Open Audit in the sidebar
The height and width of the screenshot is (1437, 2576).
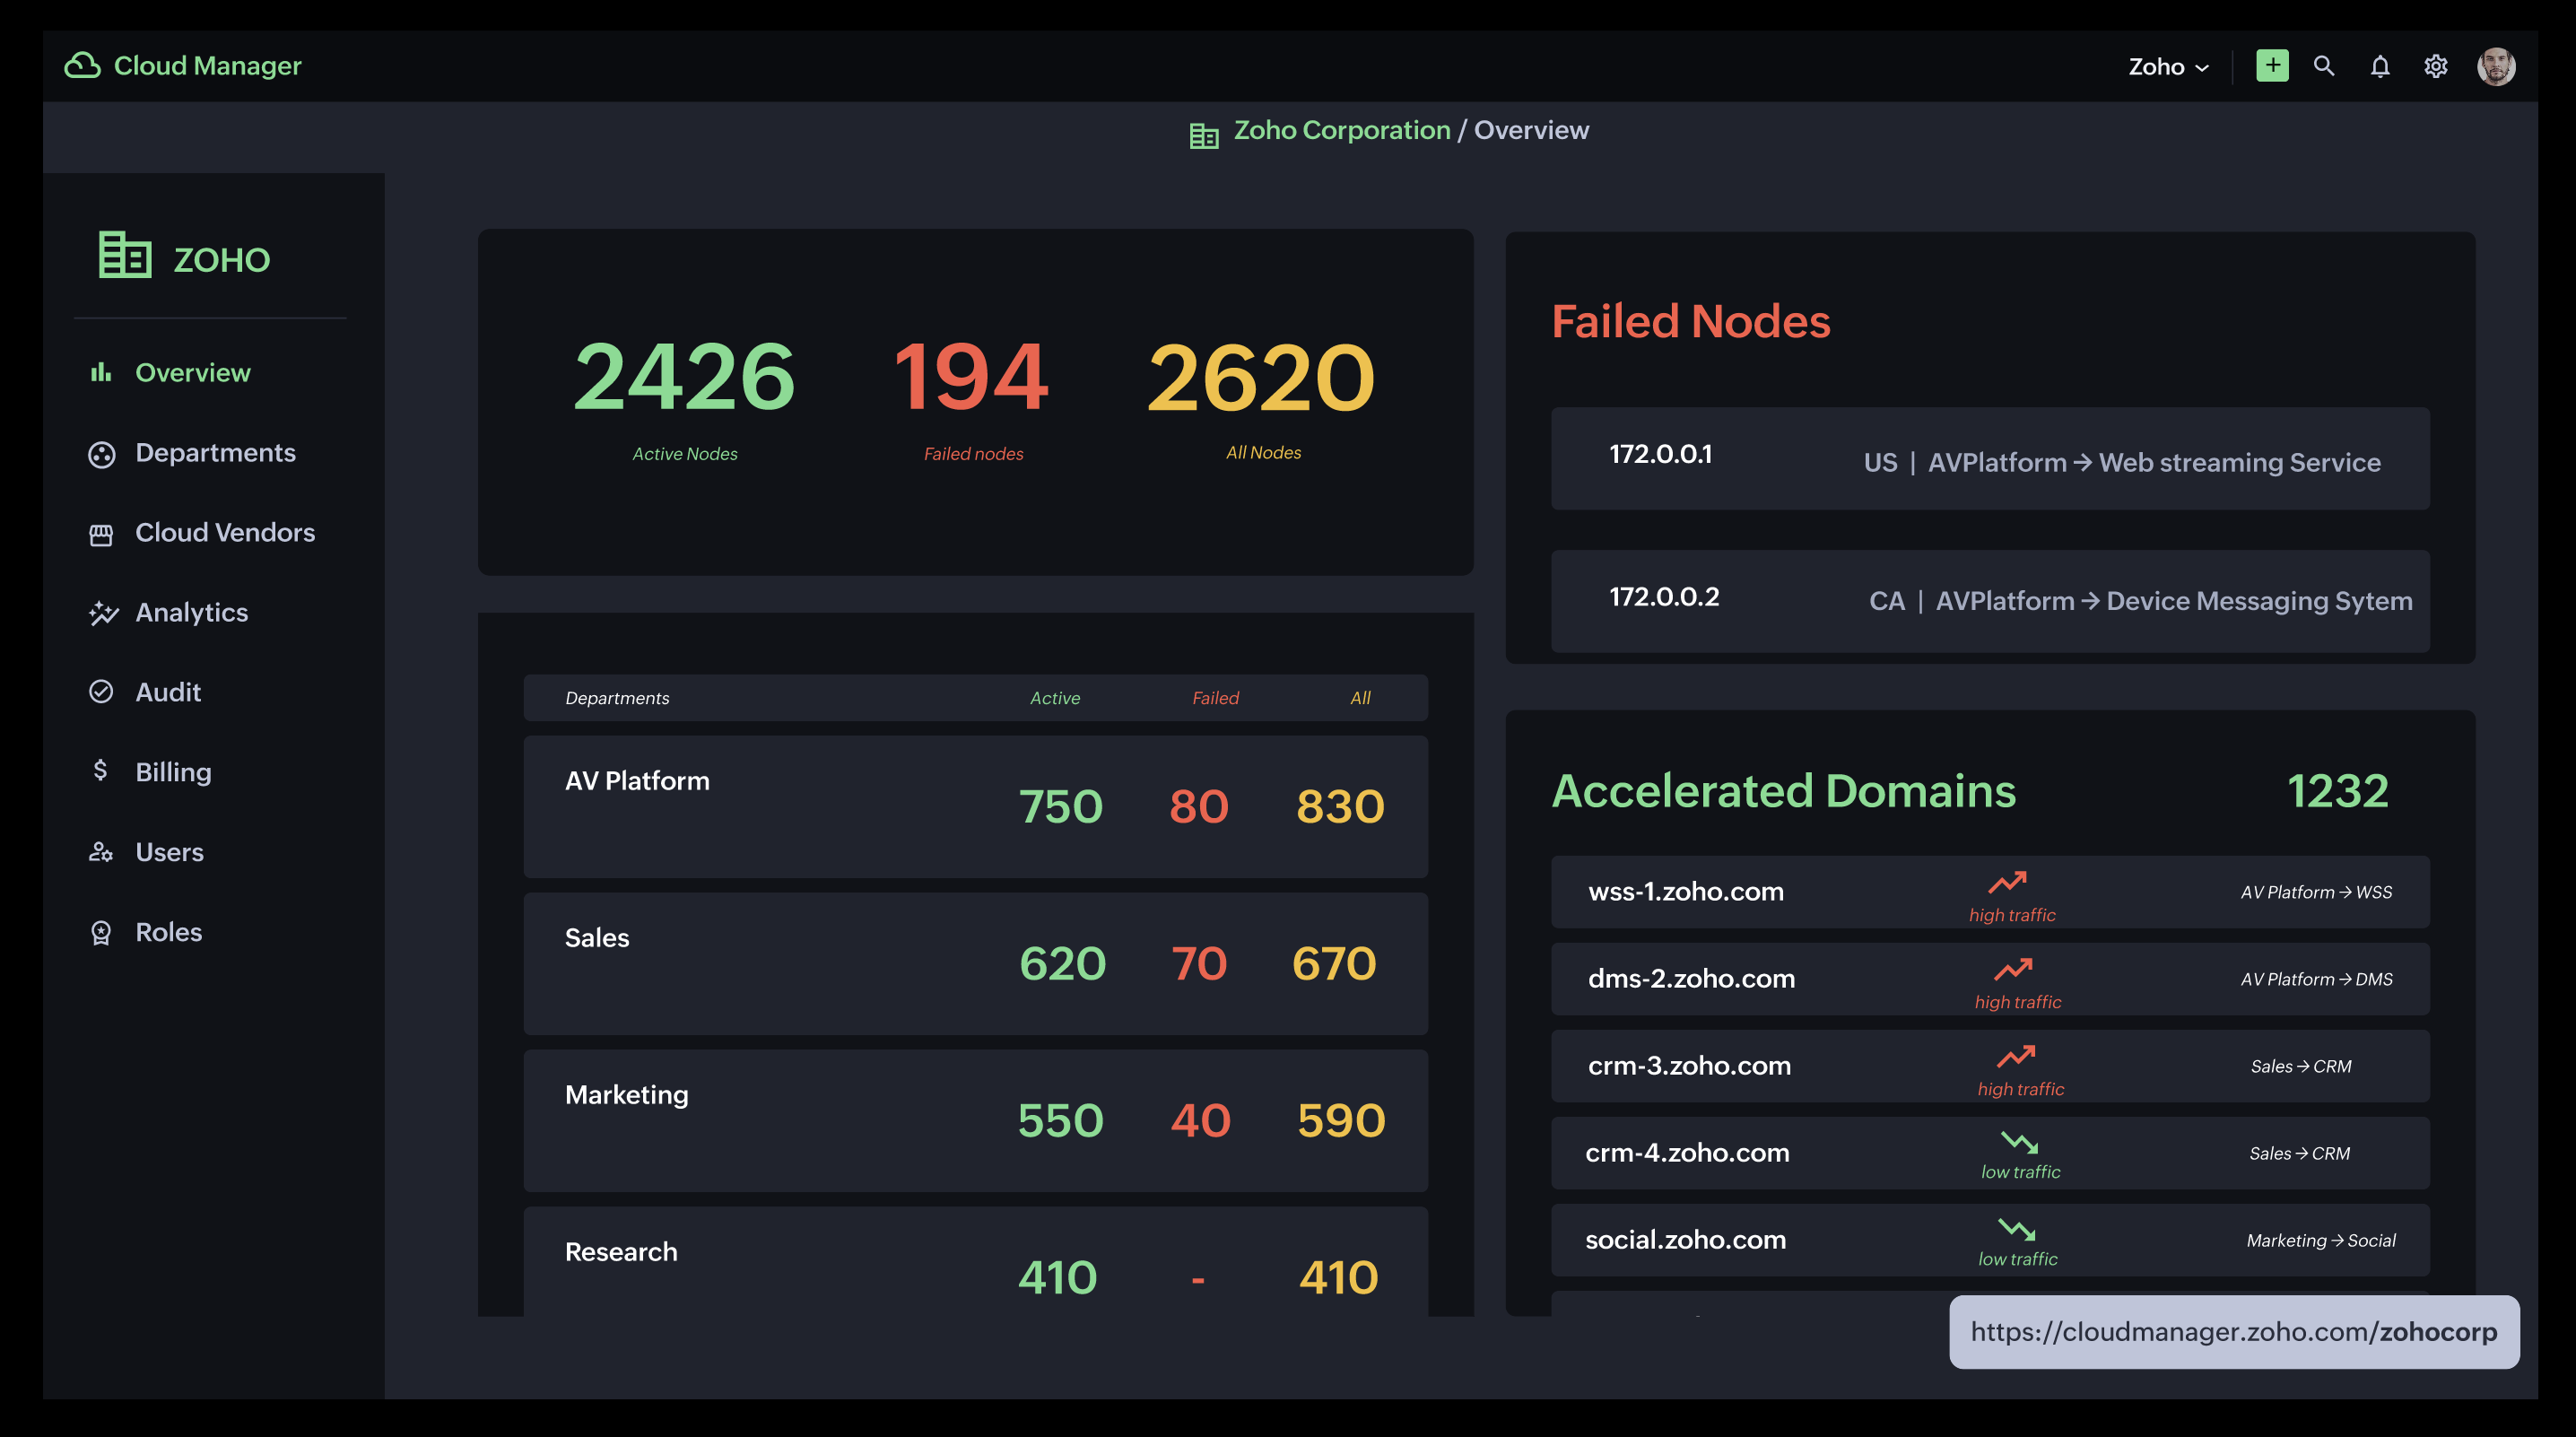coord(168,692)
